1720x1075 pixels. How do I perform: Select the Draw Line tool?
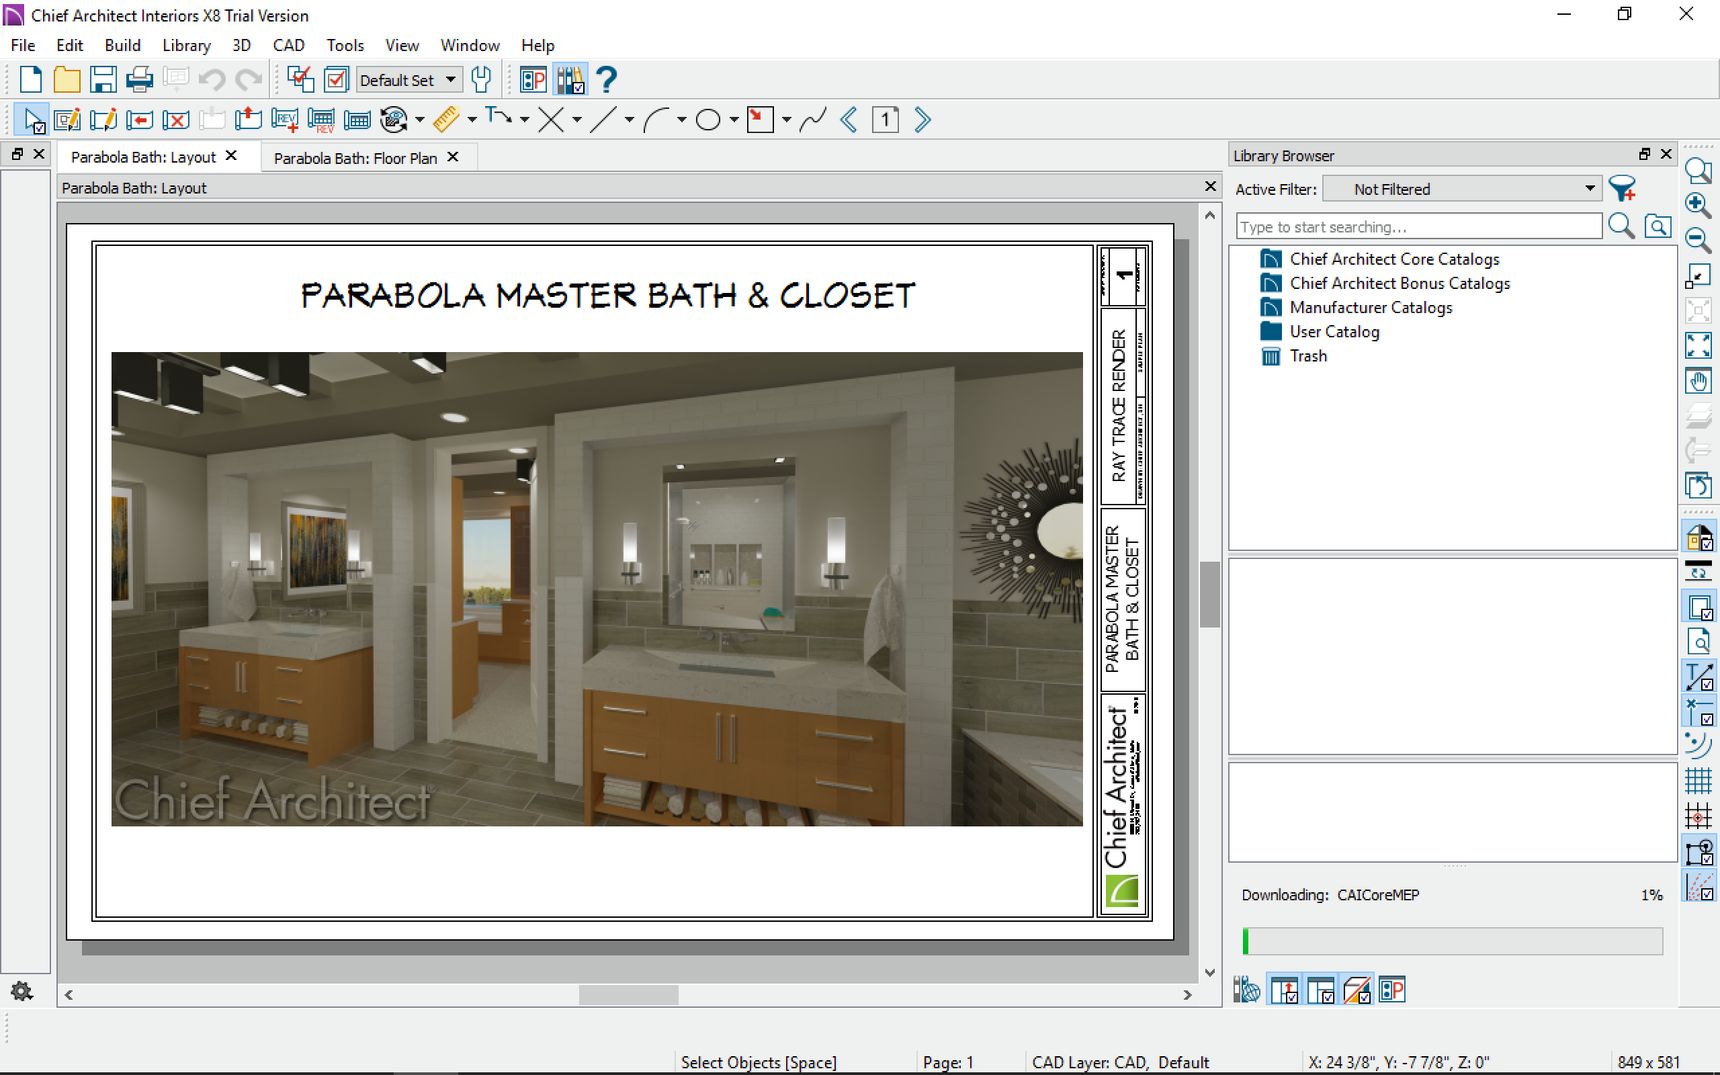603,120
